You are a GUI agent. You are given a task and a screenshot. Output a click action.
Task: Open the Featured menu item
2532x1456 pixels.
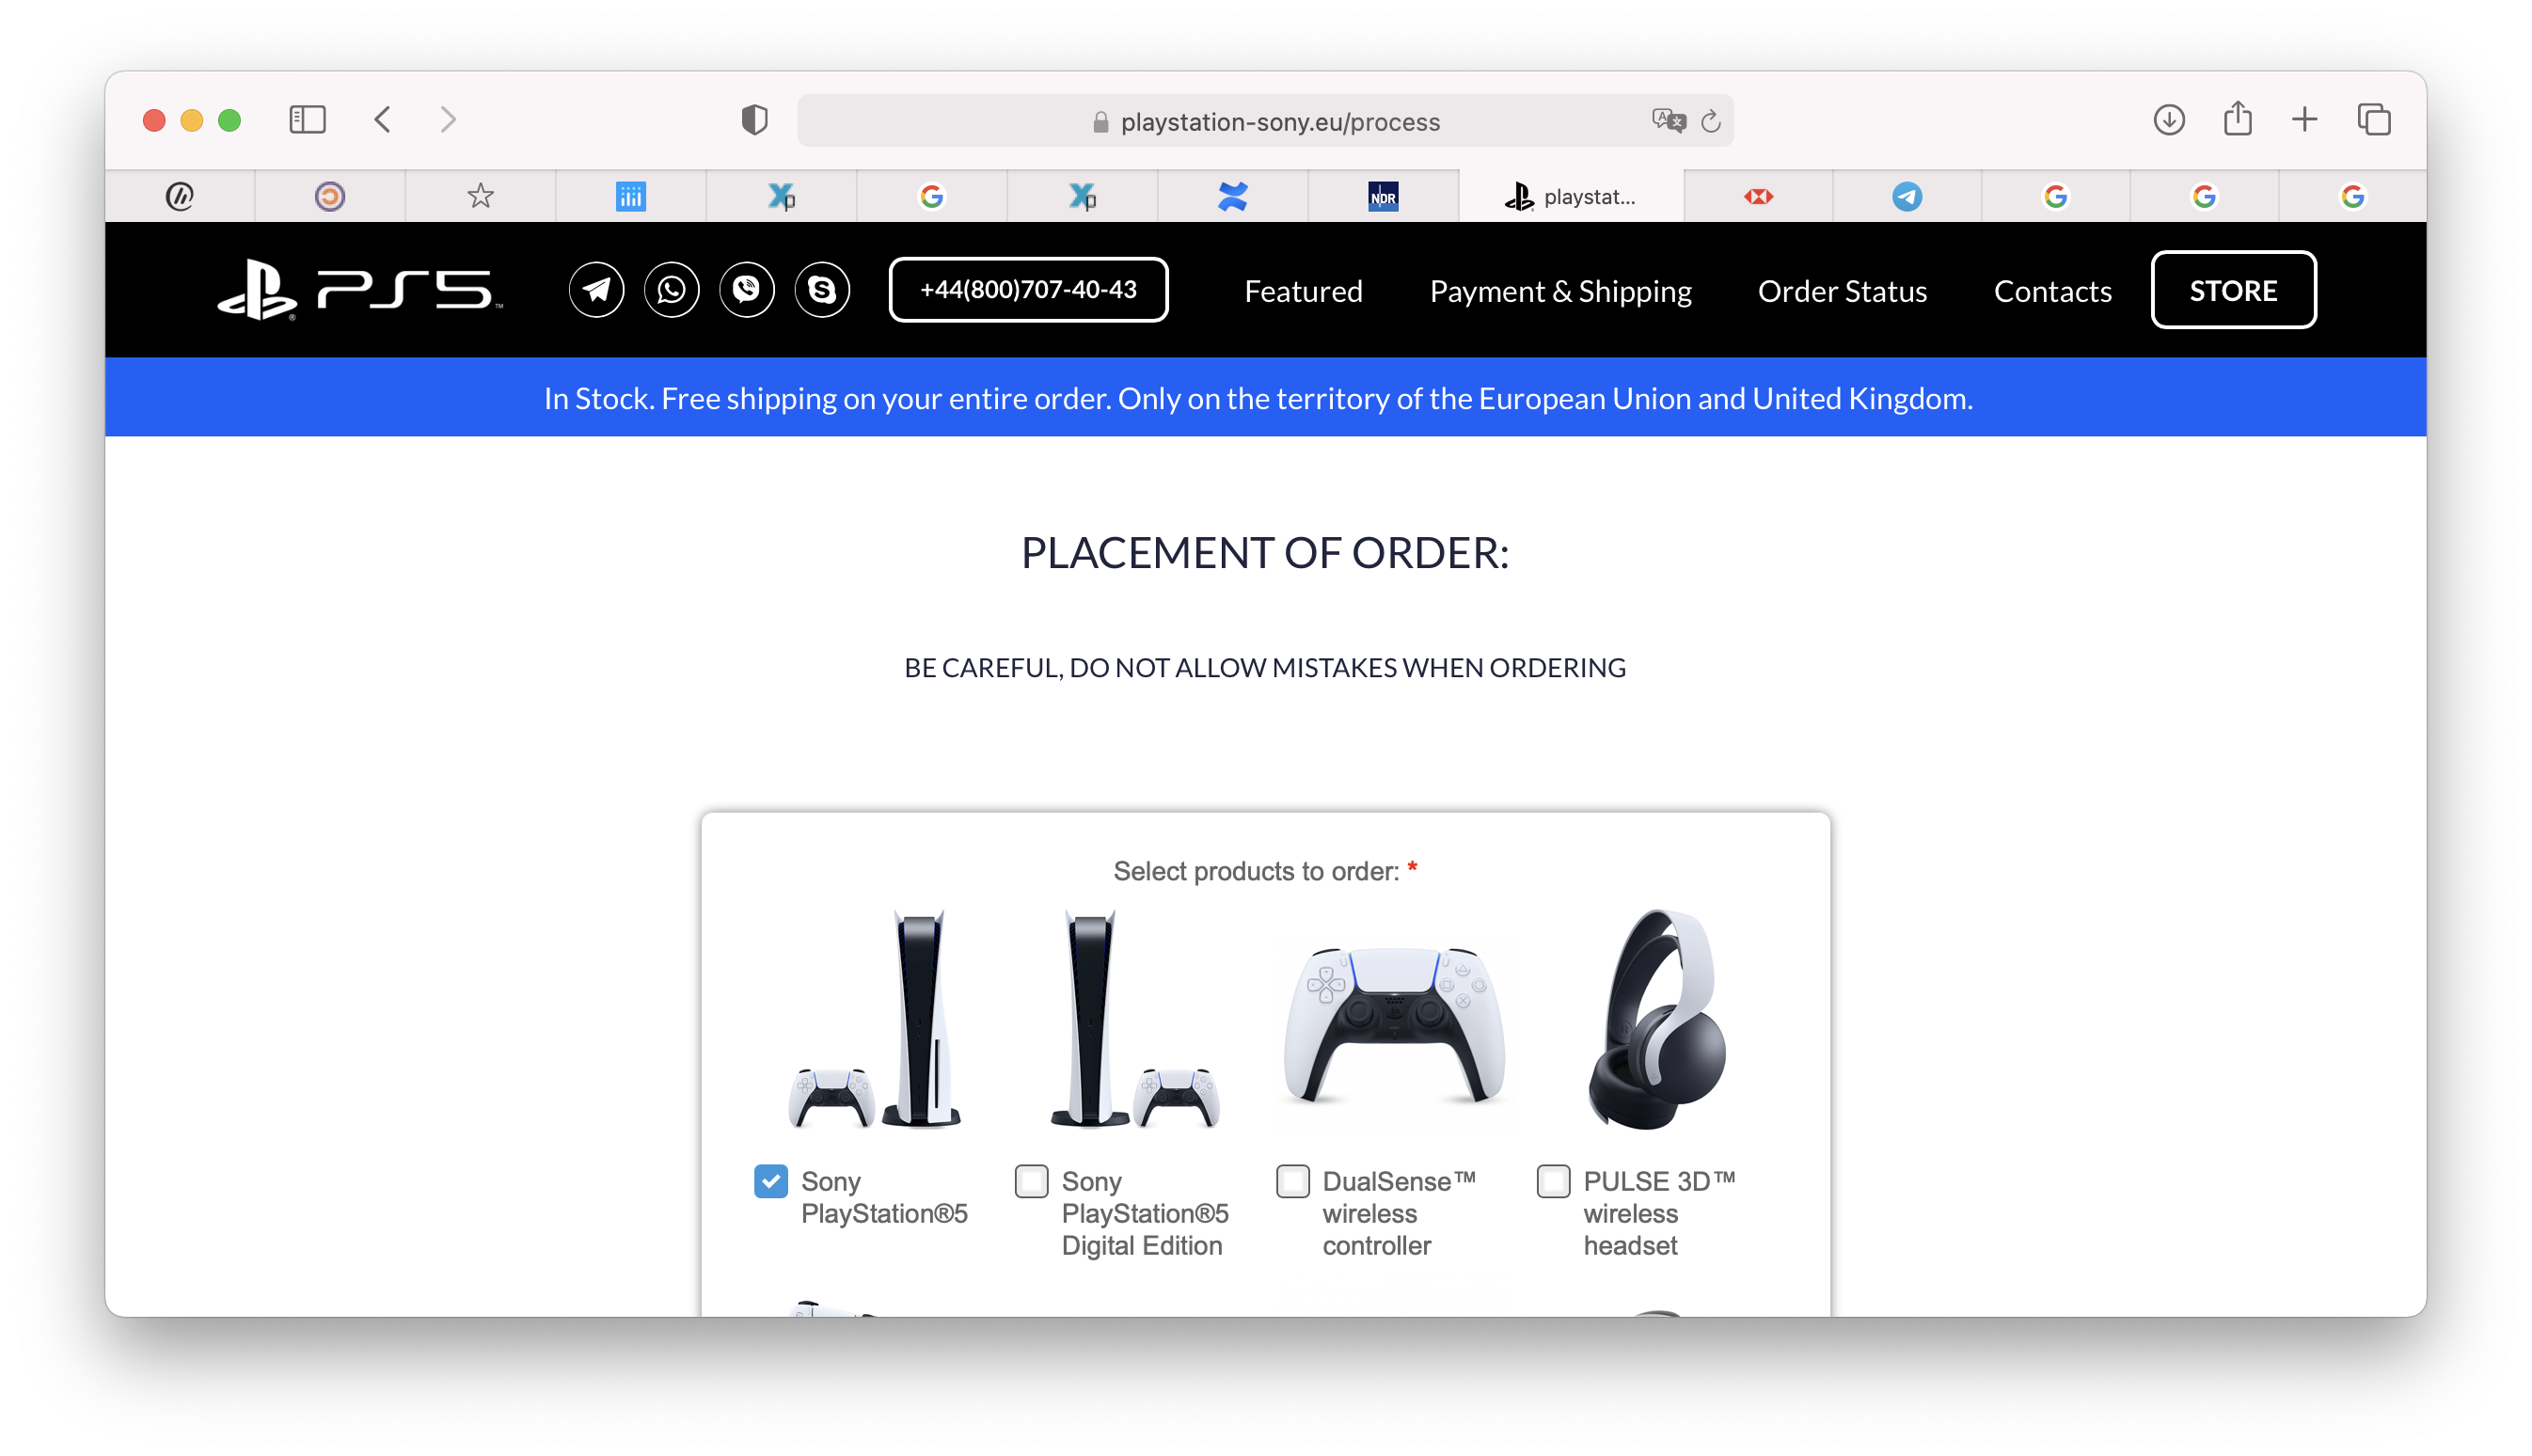point(1303,291)
